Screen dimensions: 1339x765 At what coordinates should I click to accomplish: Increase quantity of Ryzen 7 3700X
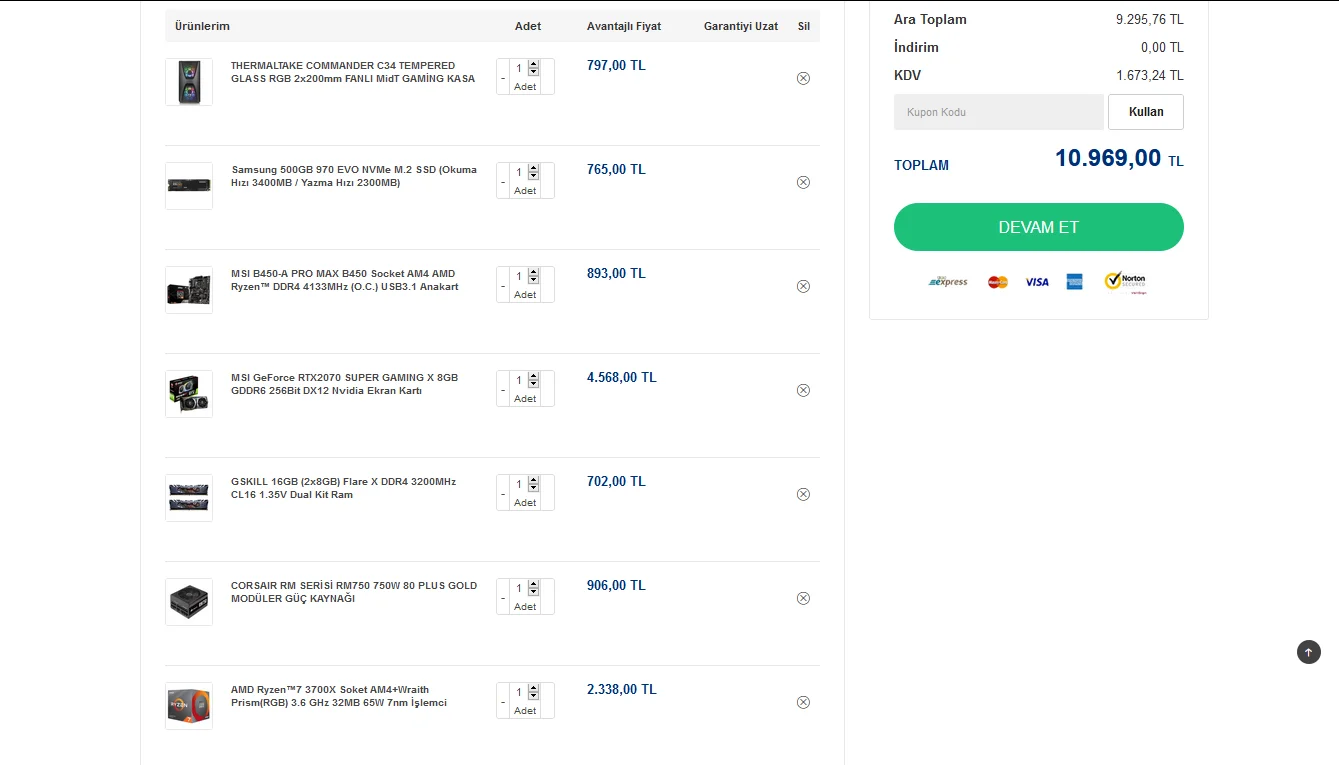click(533, 688)
